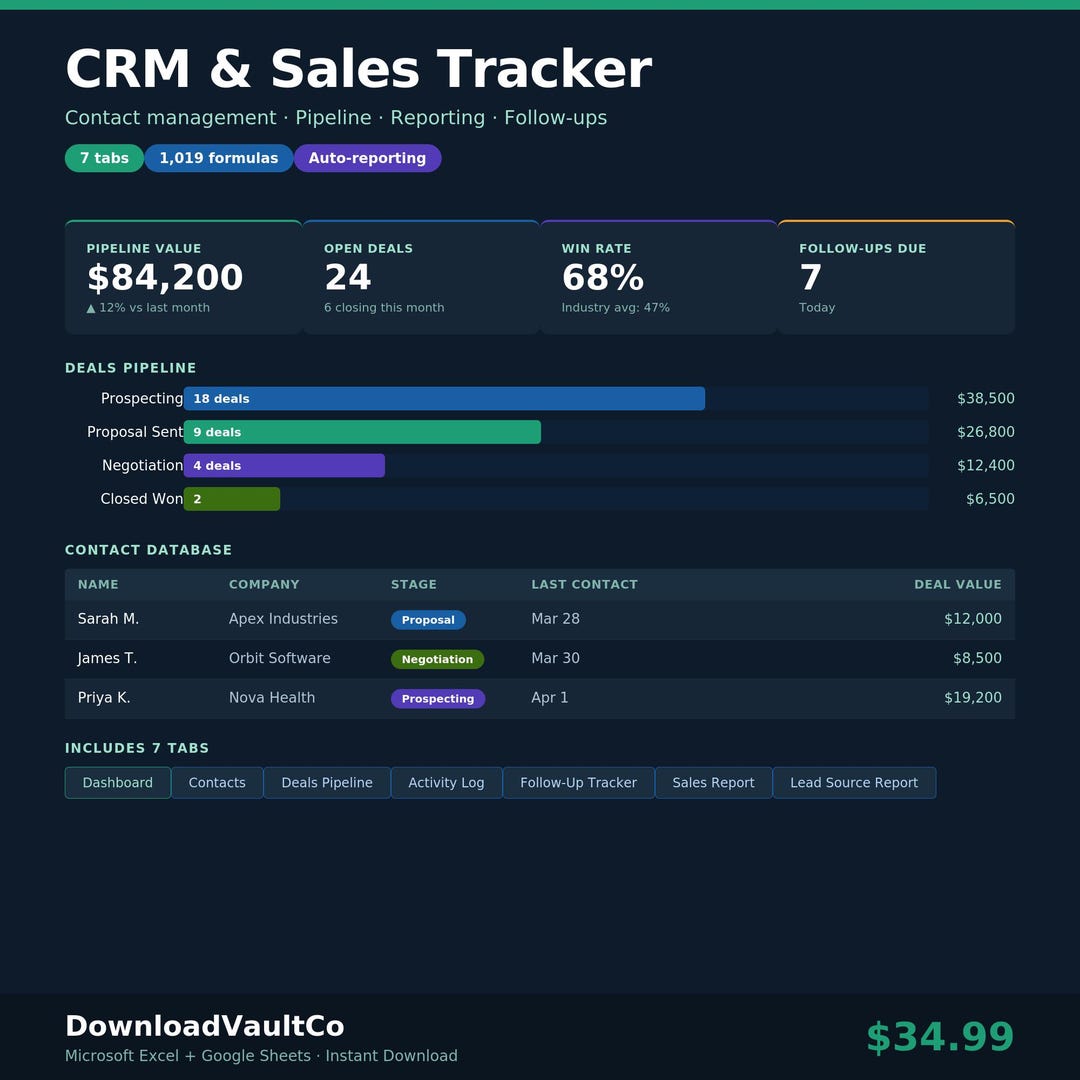Click the $19,200 deal value
This screenshot has height=1080, width=1080.
coord(973,697)
